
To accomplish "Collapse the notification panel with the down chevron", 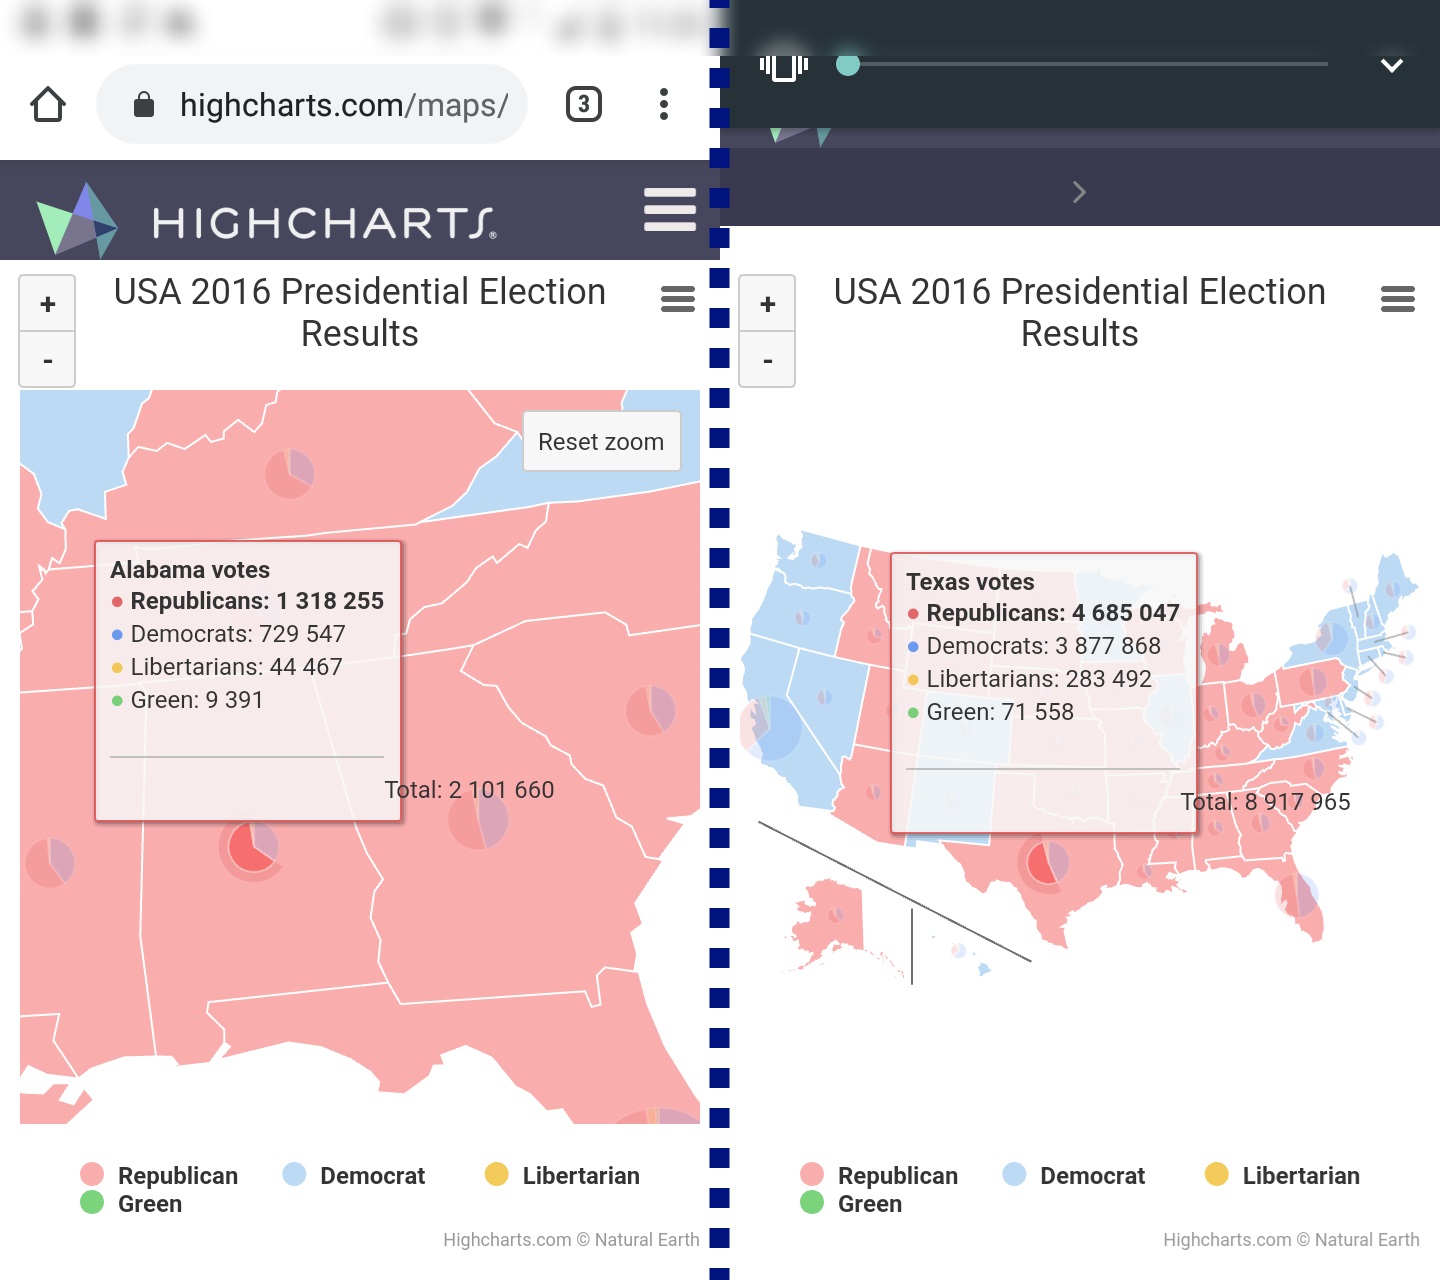I will (x=1391, y=66).
